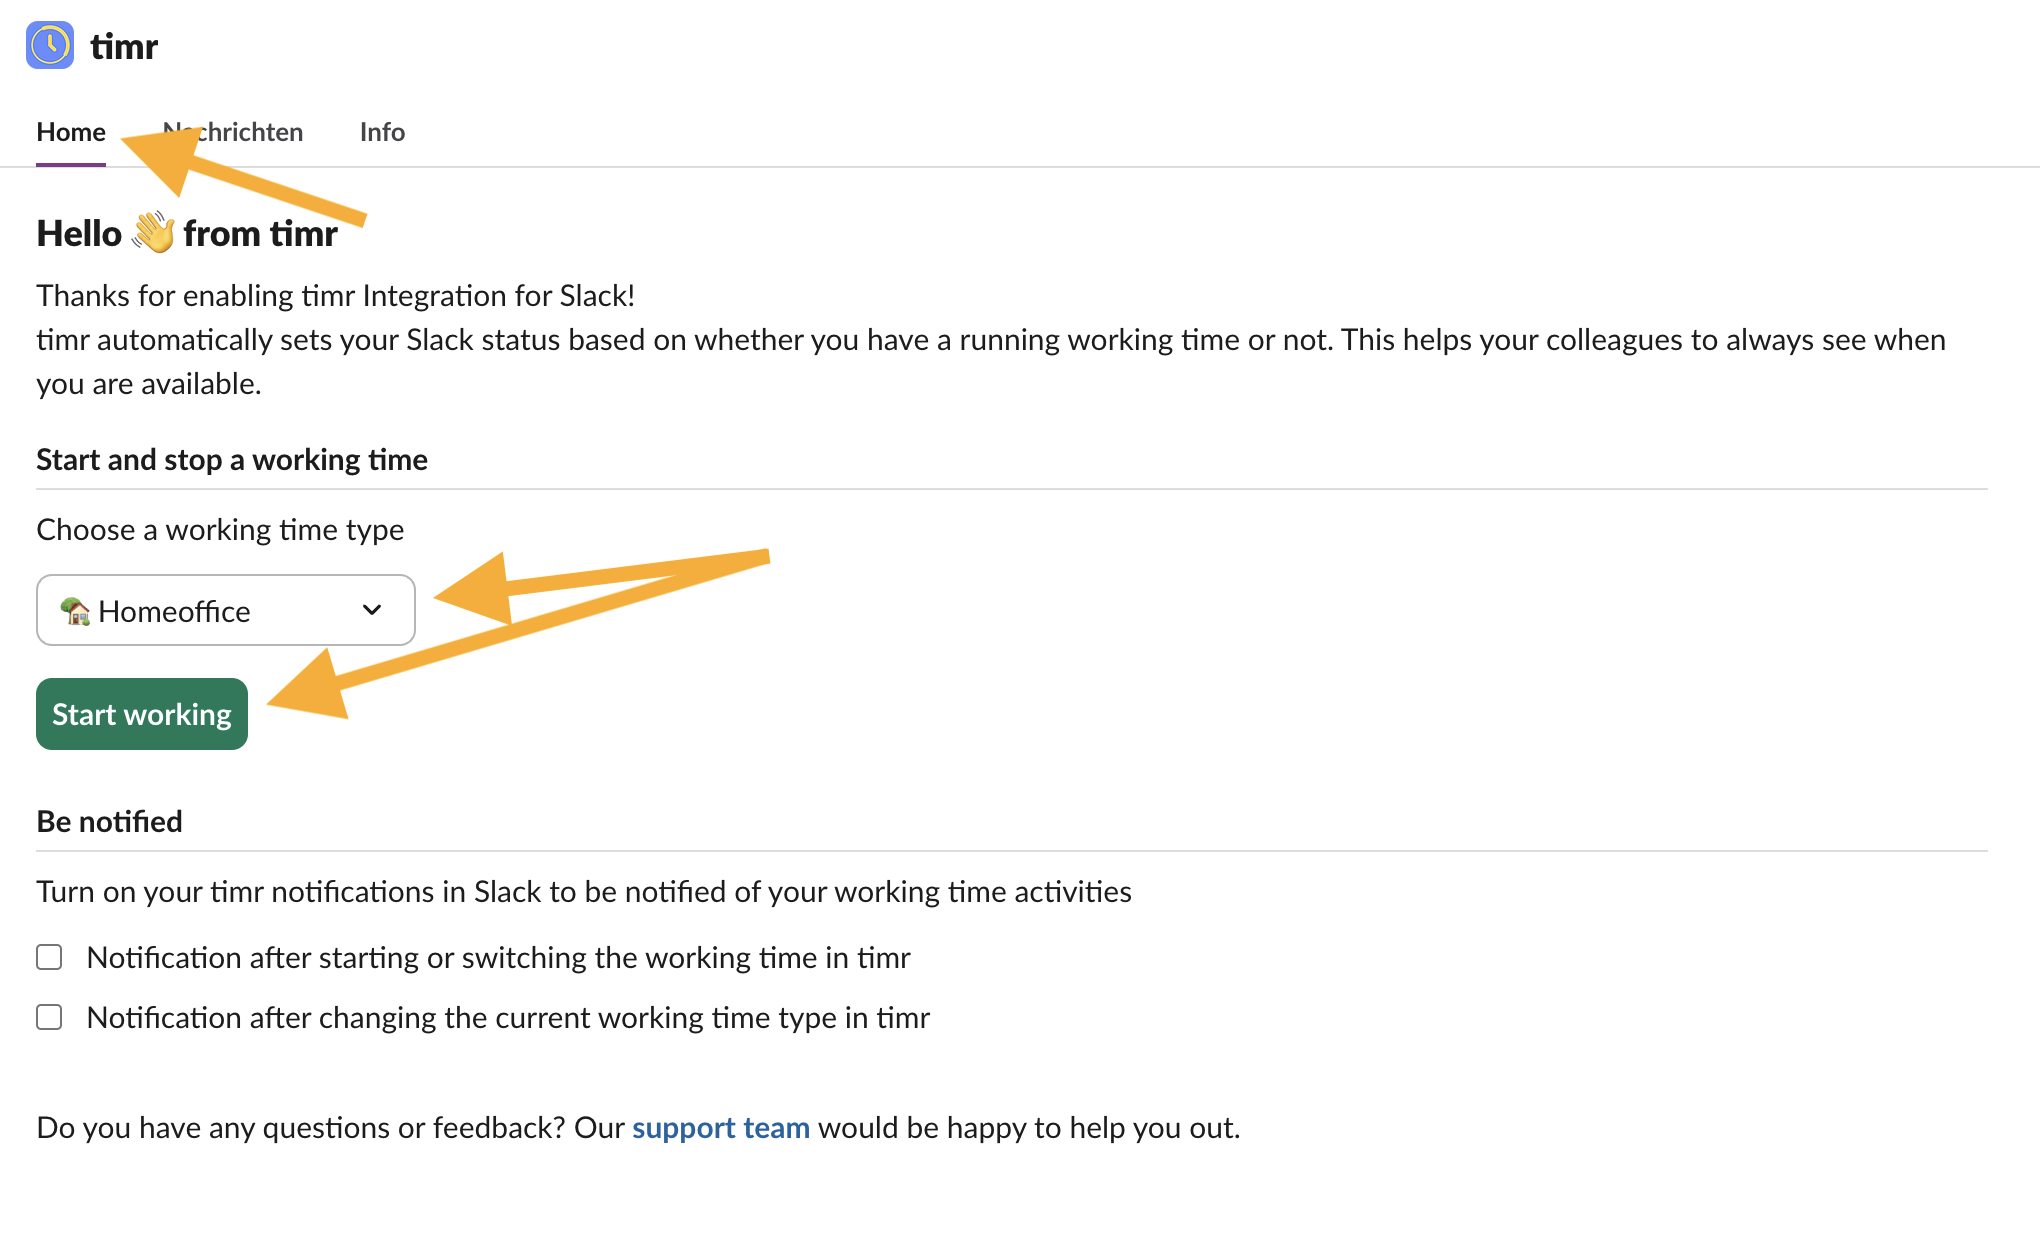
Task: Click the 'Hello from timr' heading
Action: coord(187,233)
